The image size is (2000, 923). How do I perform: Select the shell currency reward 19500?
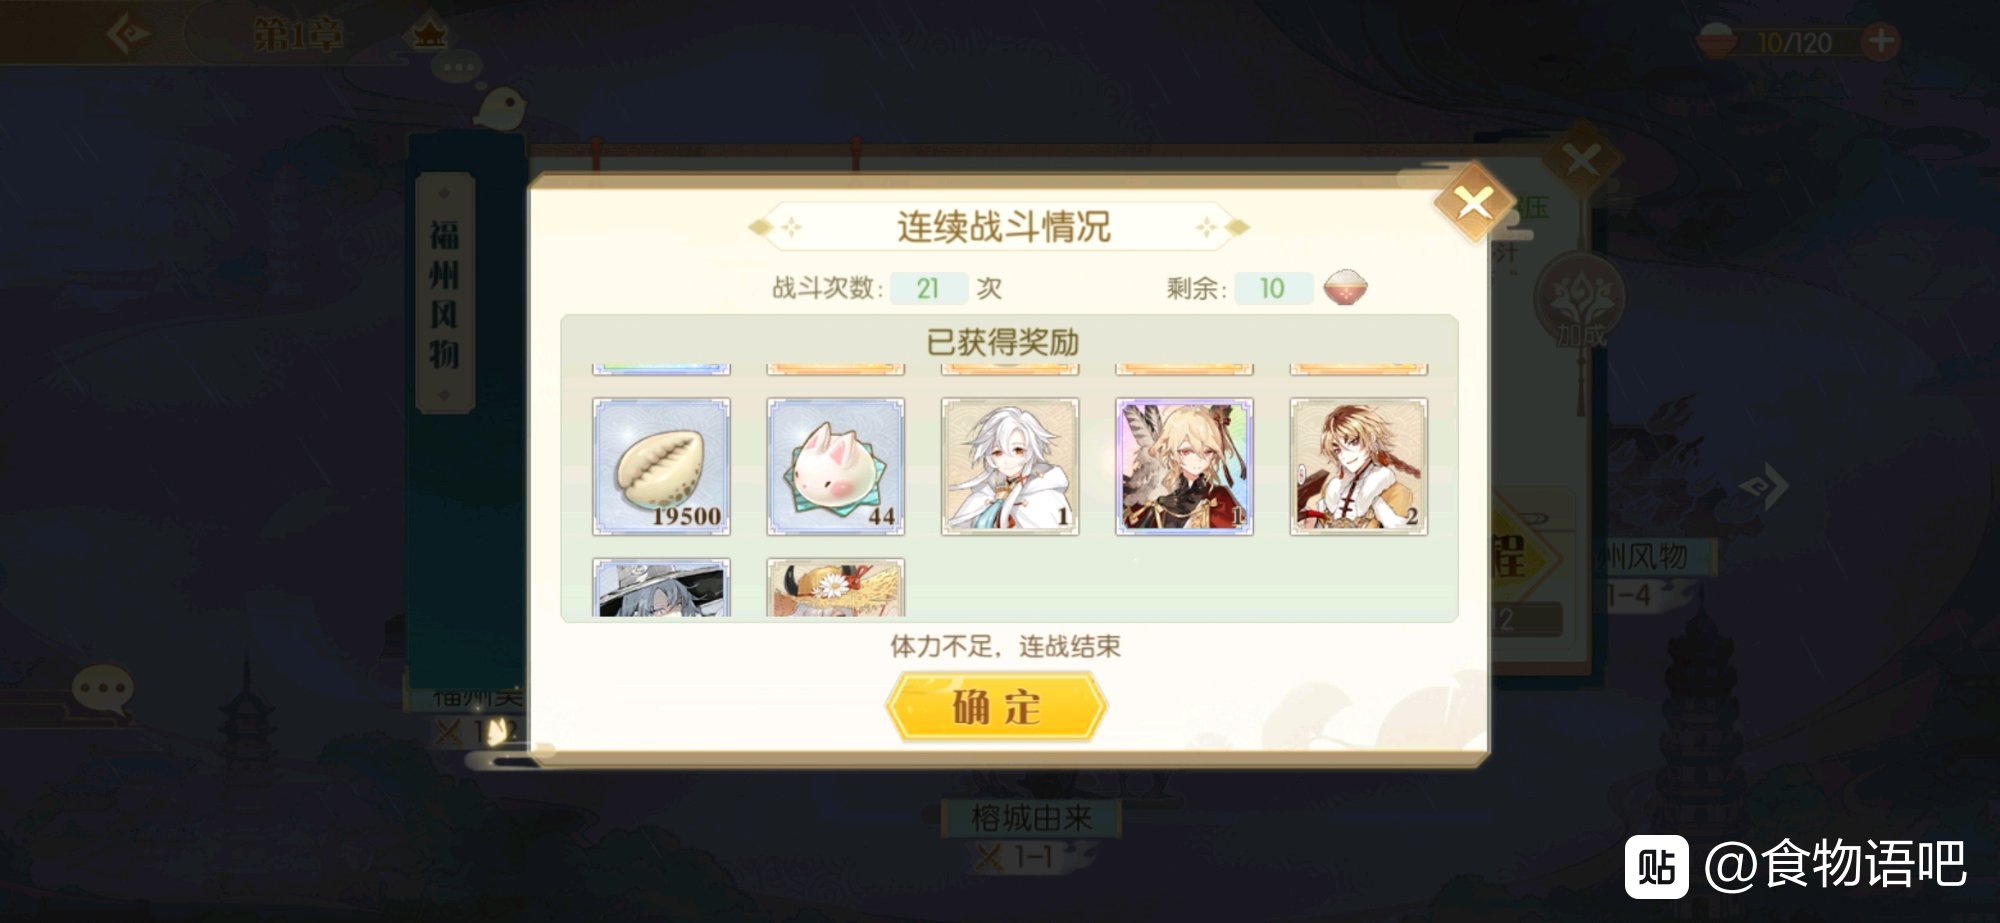click(661, 466)
